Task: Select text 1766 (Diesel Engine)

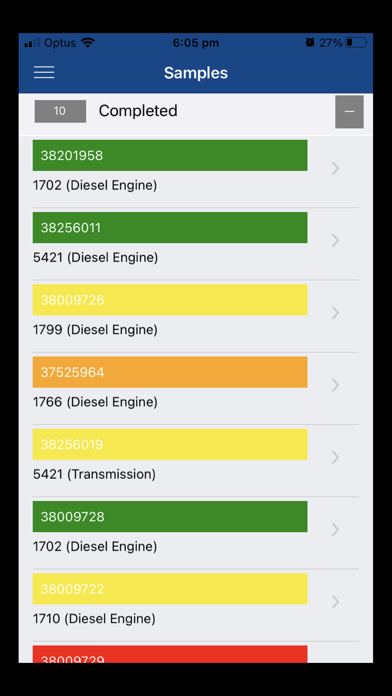Action: click(95, 402)
